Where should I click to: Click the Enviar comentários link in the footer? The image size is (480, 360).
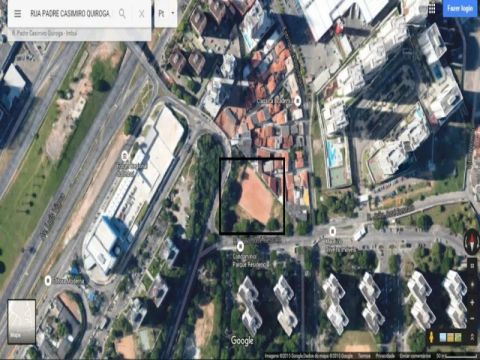tap(414, 356)
